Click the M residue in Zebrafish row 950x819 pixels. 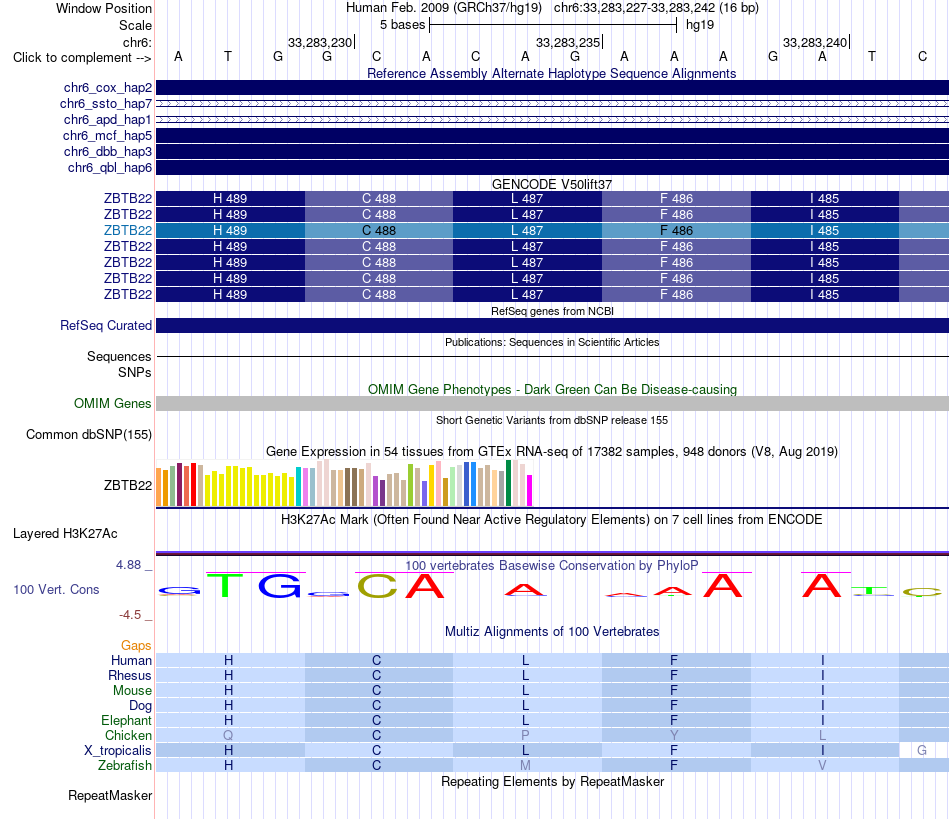[525, 765]
